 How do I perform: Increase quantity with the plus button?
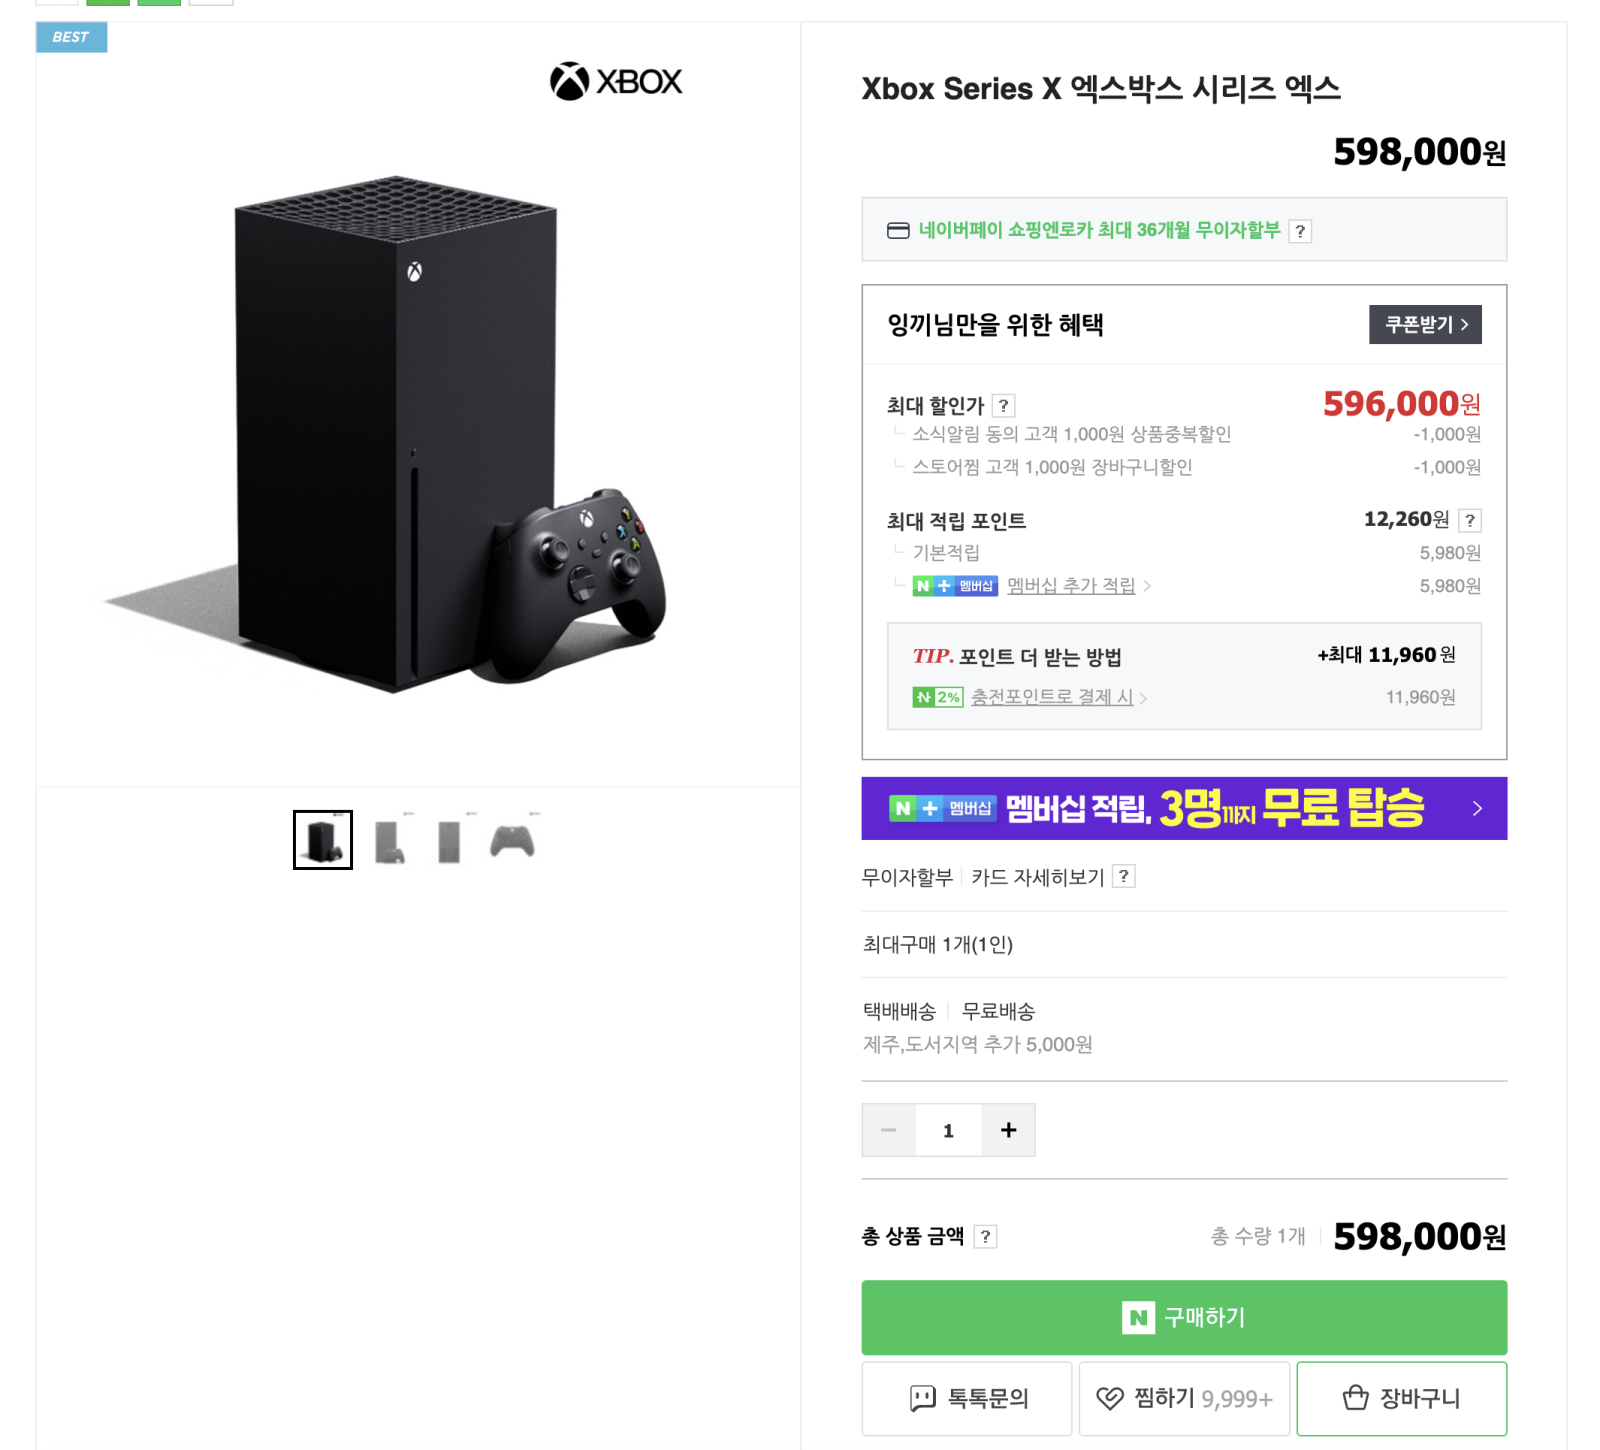point(1008,1130)
